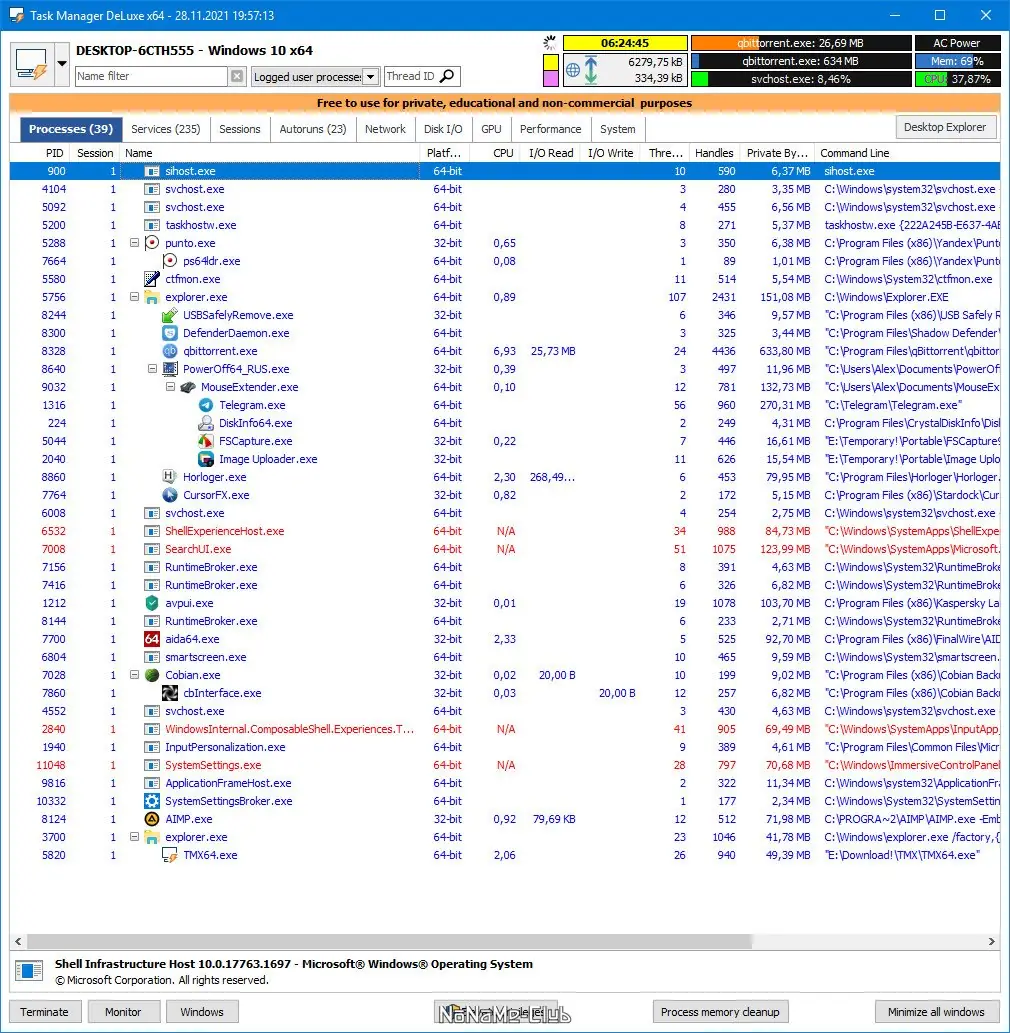Click the Telegram.exe paper plane icon
This screenshot has height=1033, width=1010.
pos(206,405)
